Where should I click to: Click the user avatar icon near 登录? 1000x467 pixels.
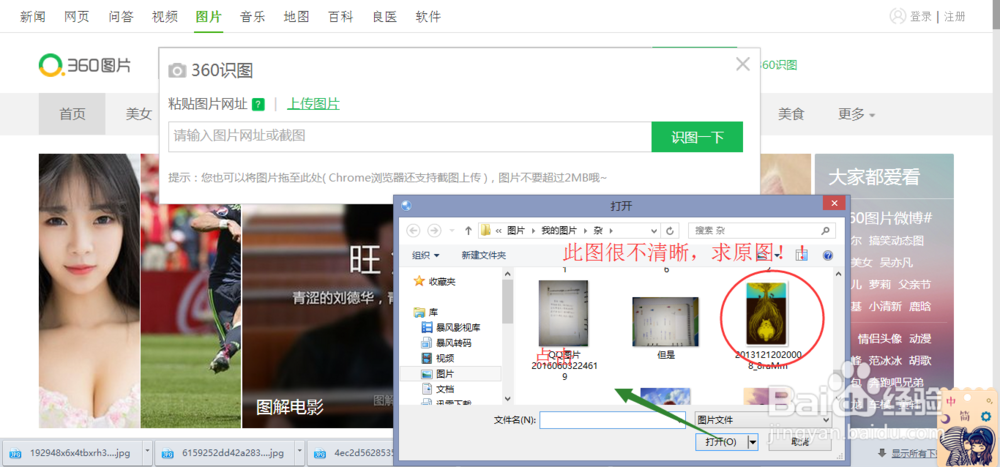point(898,16)
